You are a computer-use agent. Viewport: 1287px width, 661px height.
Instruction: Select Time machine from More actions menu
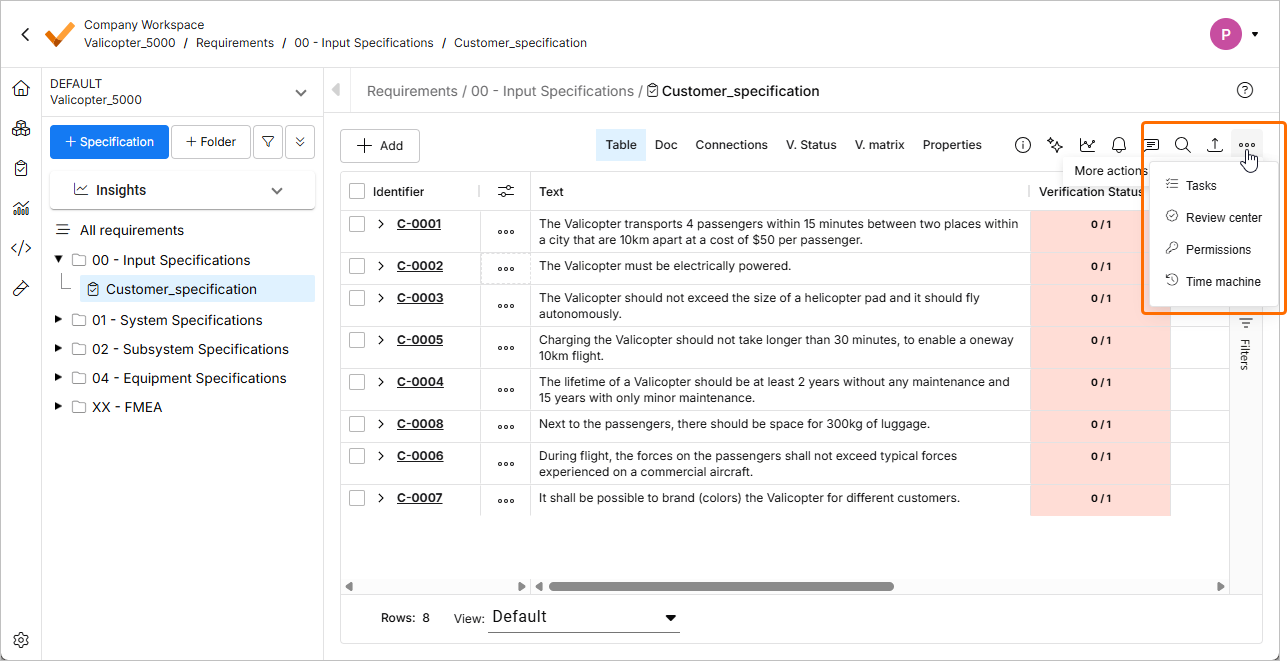pos(1222,281)
